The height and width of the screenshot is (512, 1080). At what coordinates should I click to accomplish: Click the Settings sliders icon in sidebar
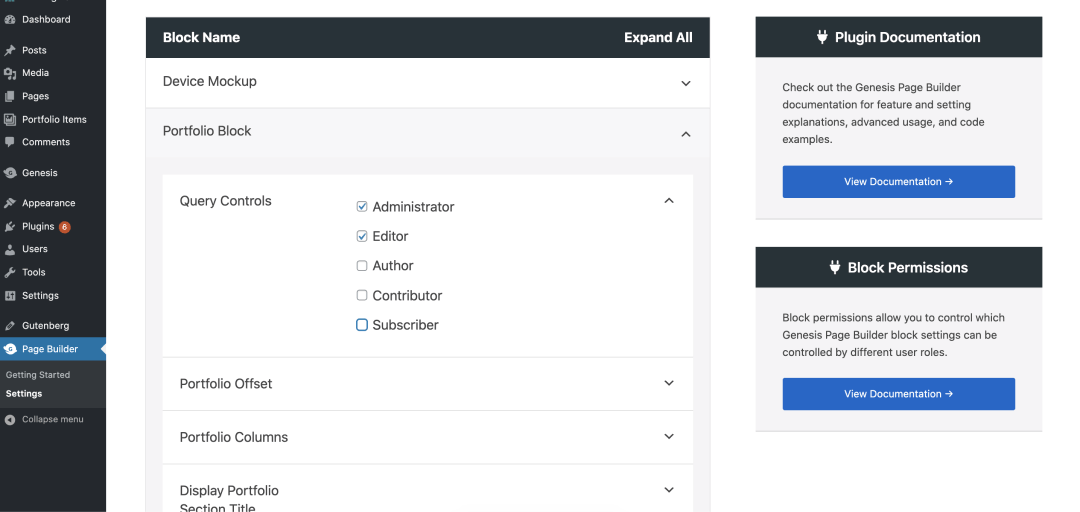tap(10, 296)
